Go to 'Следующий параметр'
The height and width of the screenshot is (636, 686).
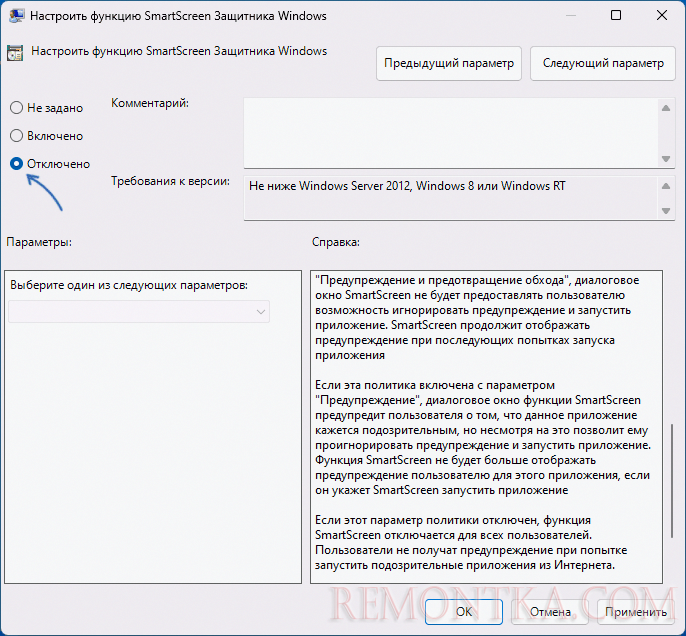pyautogui.click(x=602, y=63)
